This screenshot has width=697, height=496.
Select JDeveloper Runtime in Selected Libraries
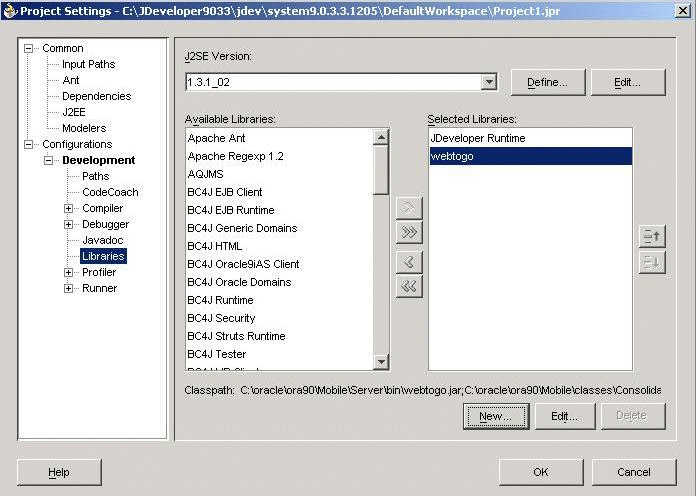click(530, 138)
